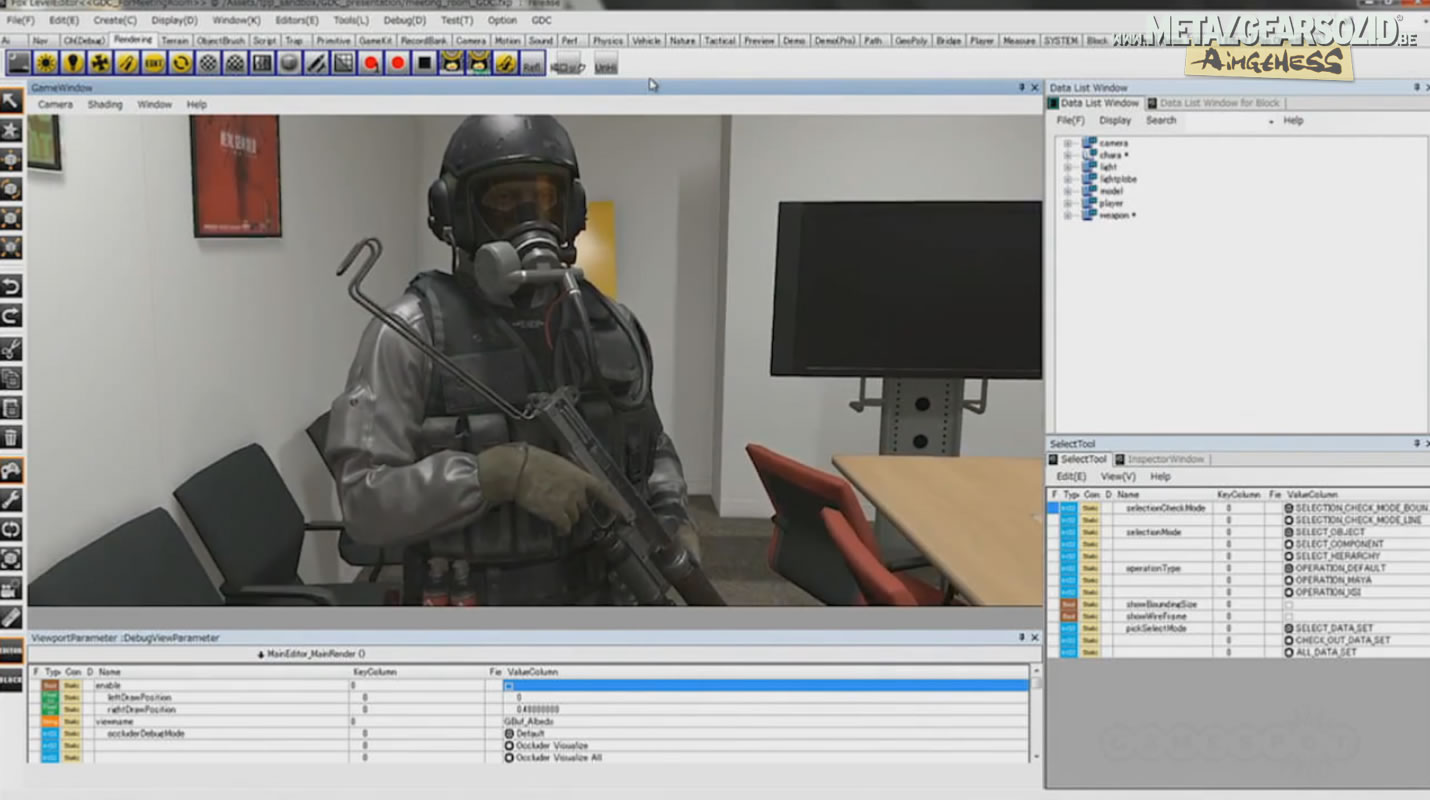Switch to the Physics tab
The width and height of the screenshot is (1430, 800).
click(607, 40)
